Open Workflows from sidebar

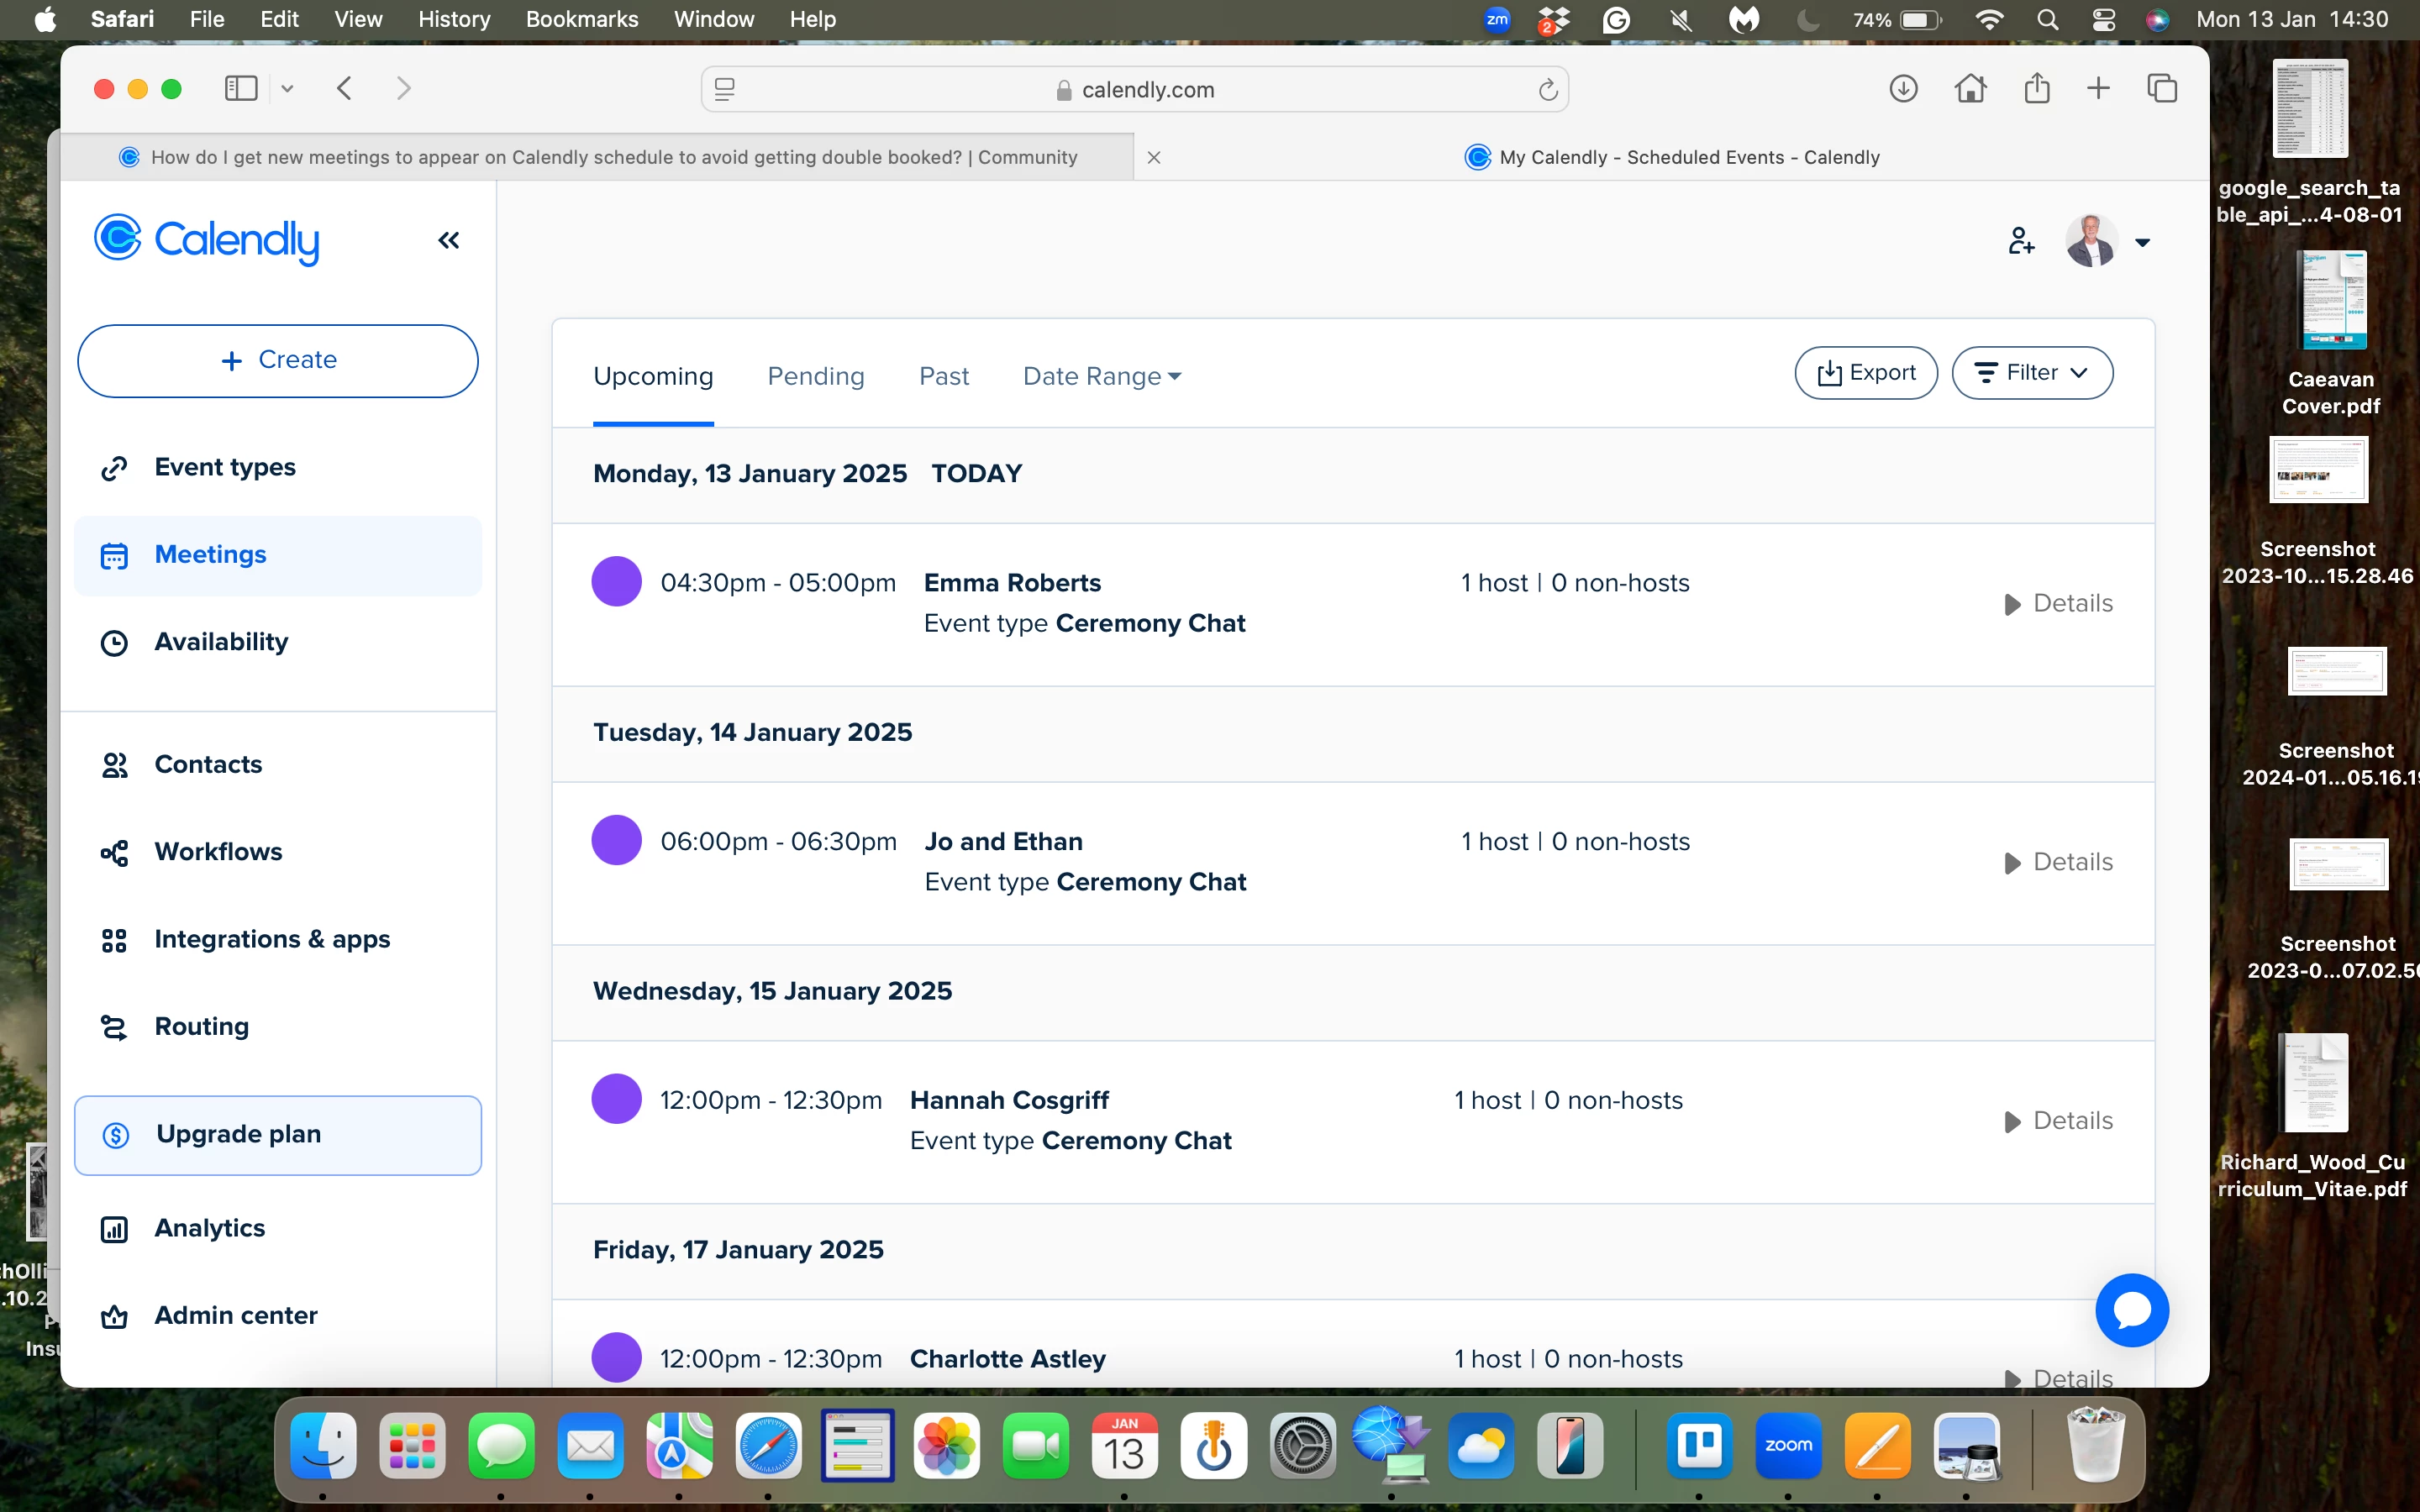tap(218, 852)
